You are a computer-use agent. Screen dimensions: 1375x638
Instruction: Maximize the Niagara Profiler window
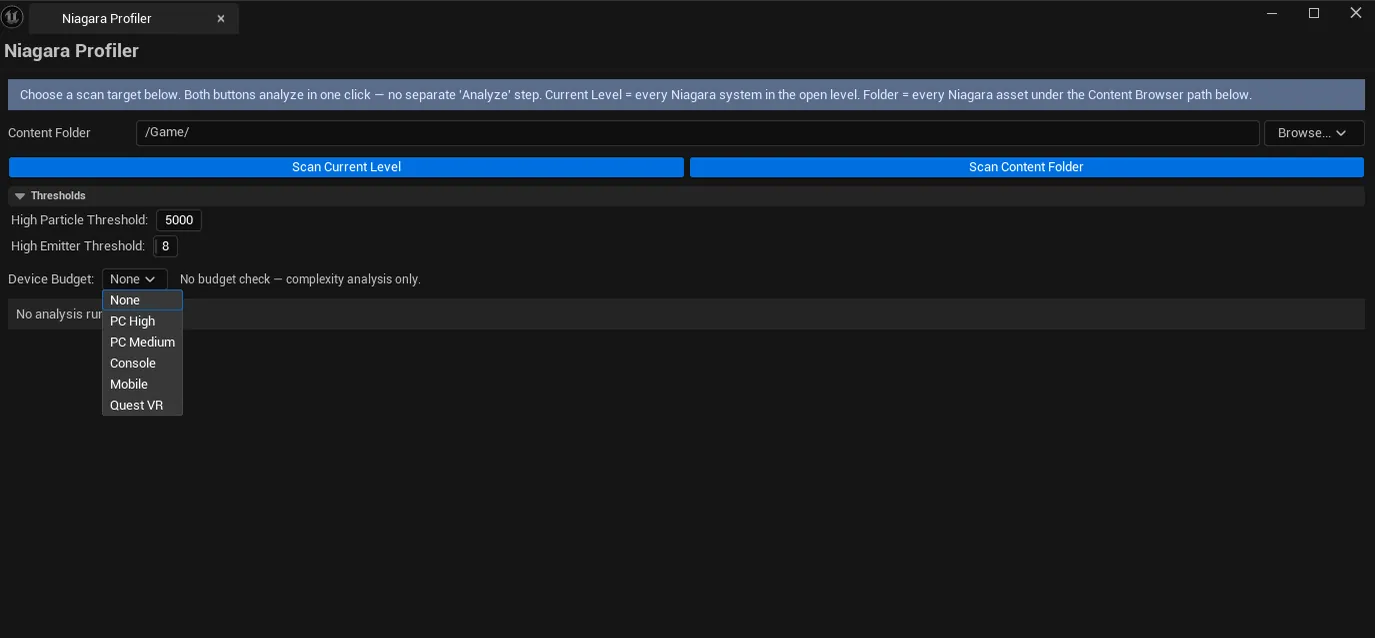pyautogui.click(x=1314, y=13)
